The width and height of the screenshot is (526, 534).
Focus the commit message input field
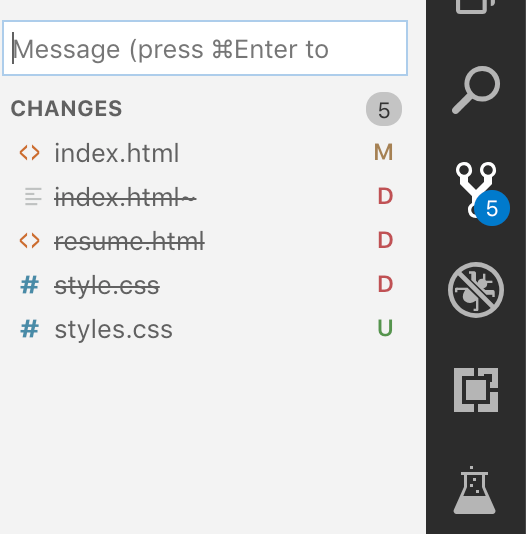(x=205, y=48)
